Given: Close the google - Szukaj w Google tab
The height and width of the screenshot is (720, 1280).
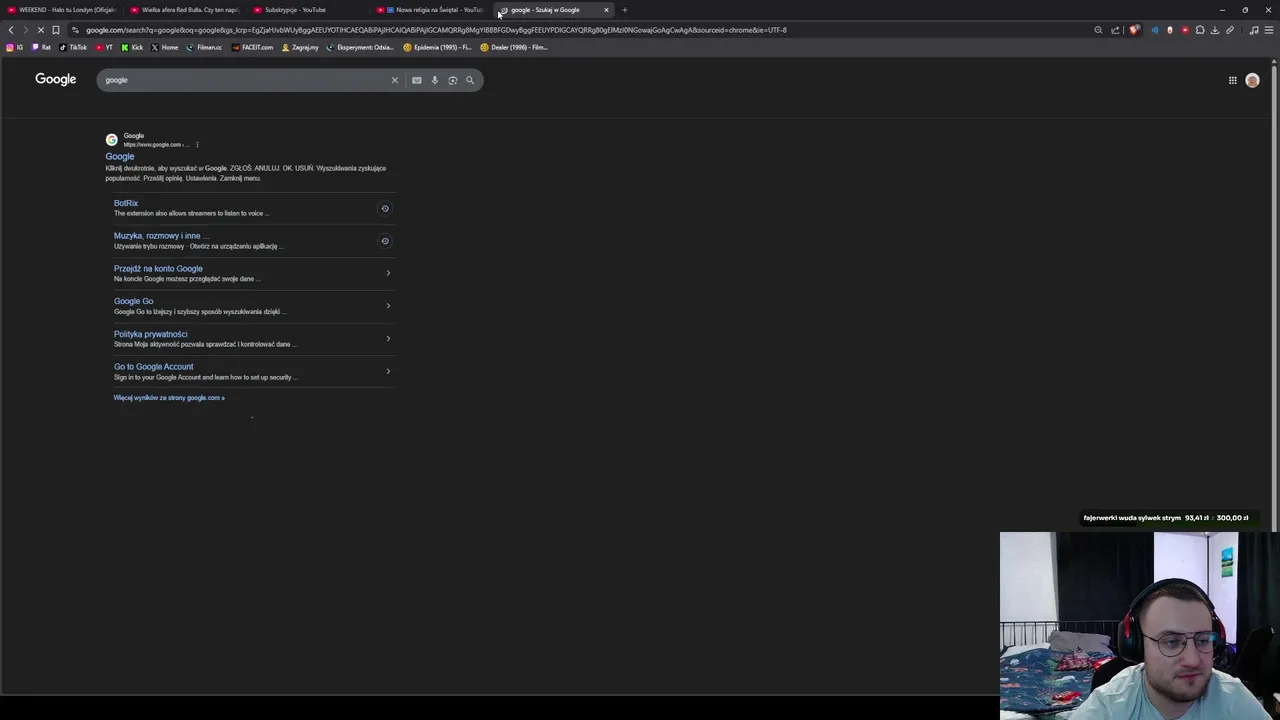Looking at the screenshot, I should [x=606, y=10].
